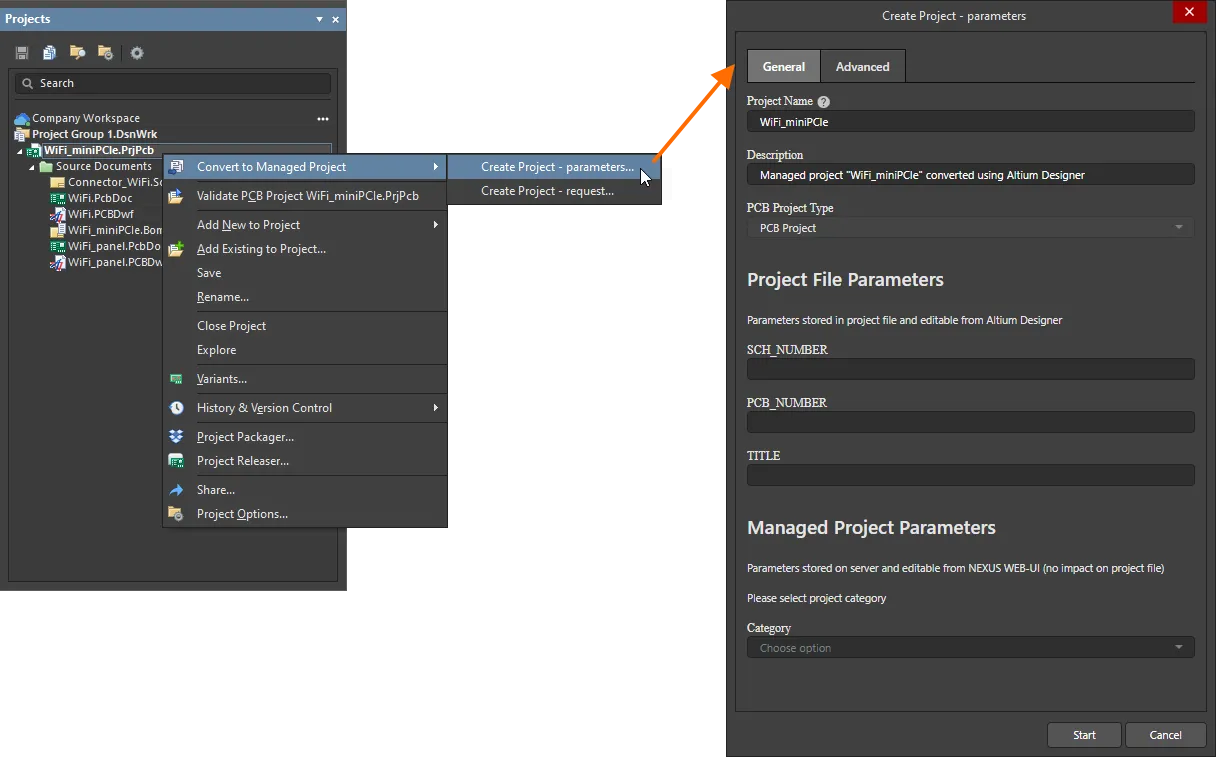1216x757 pixels.
Task: Choose Create Project - request menu item
Action: 547,191
